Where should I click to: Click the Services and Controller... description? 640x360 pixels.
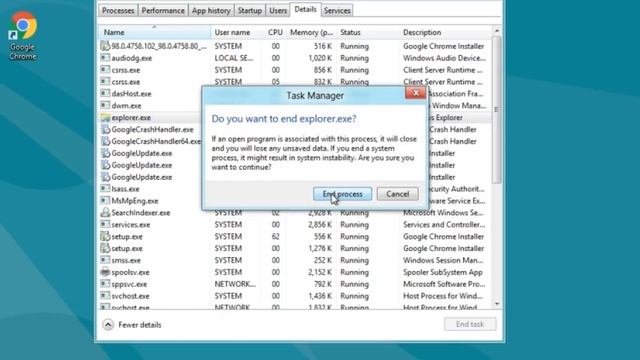pos(444,224)
